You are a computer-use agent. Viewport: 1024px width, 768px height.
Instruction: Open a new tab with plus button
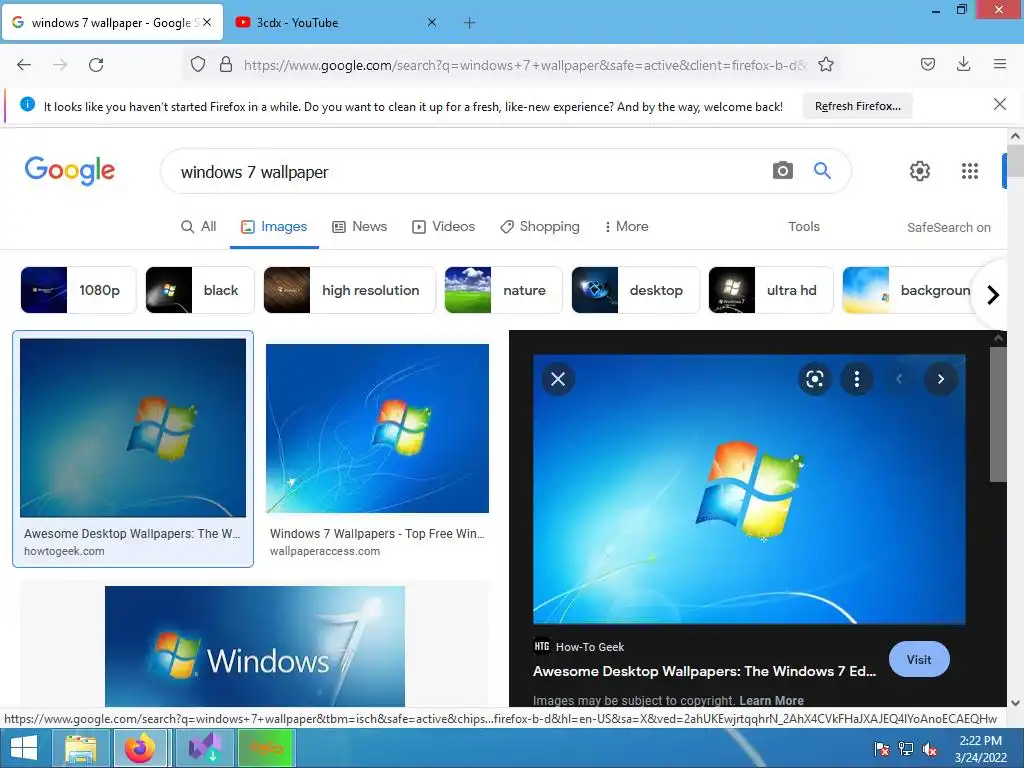[x=470, y=23]
